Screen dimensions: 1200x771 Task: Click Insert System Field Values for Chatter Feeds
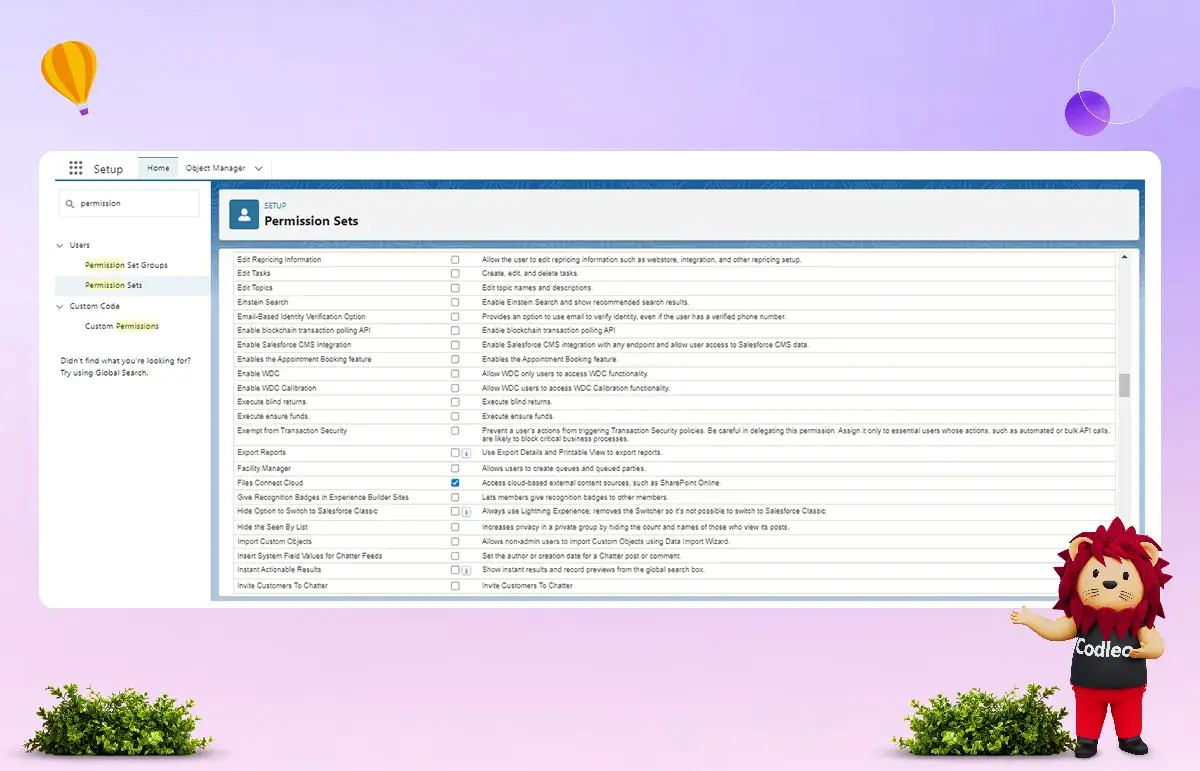(309, 556)
